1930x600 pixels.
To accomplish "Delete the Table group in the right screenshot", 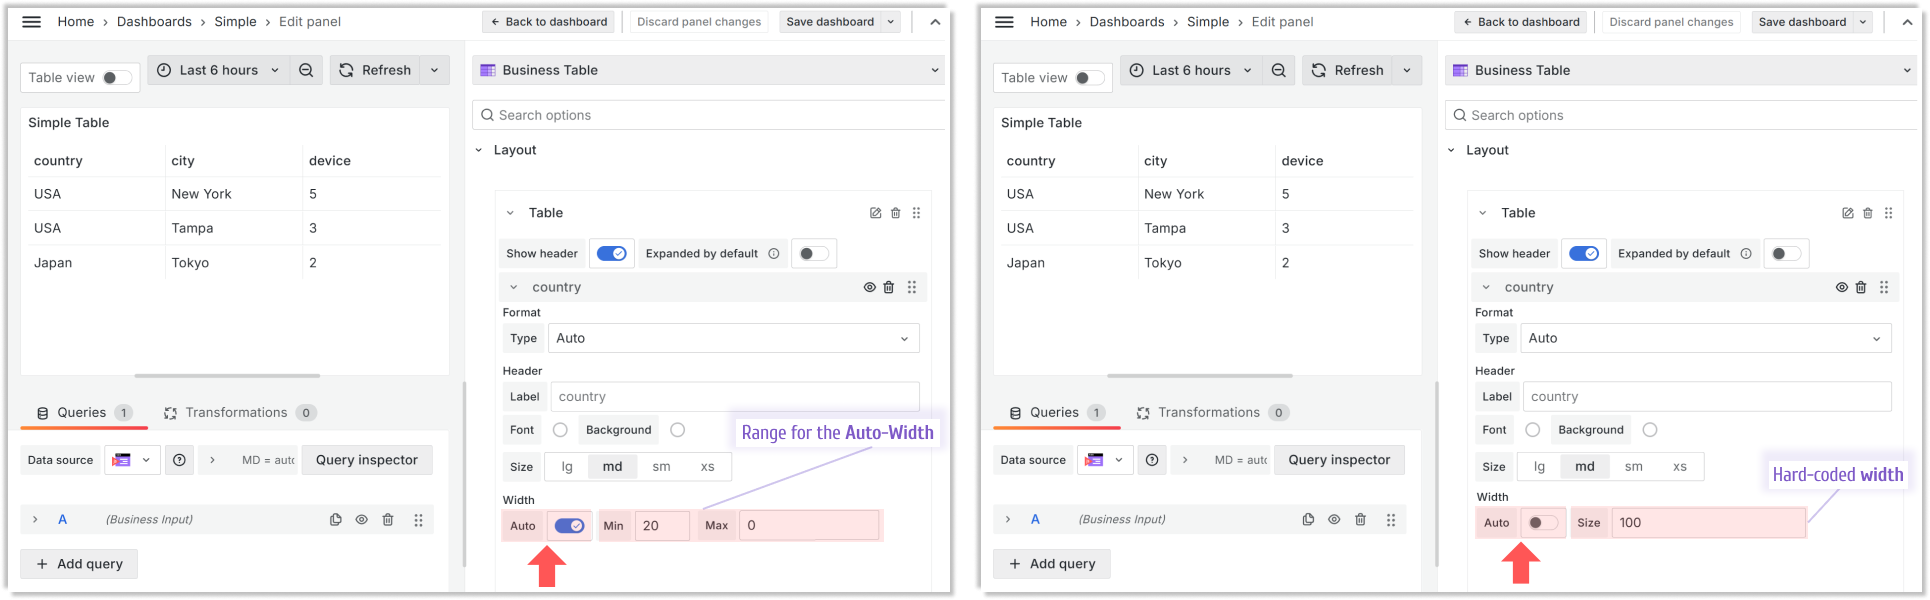I will (1867, 213).
